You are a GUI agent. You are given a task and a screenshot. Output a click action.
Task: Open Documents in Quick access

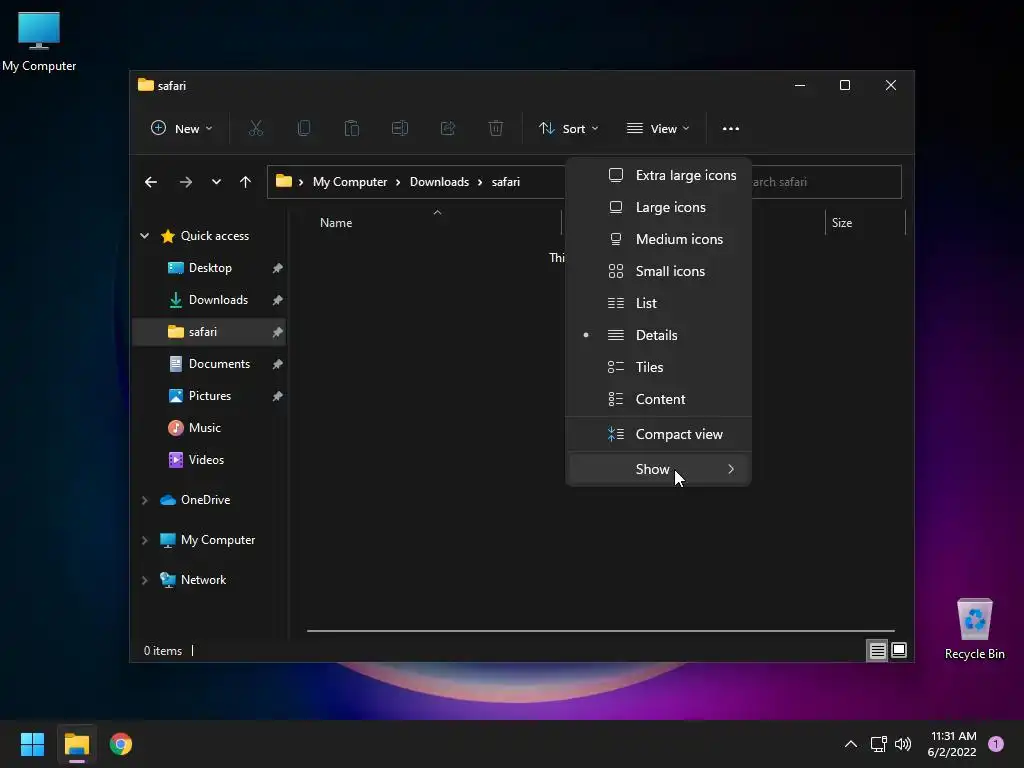[209, 364]
